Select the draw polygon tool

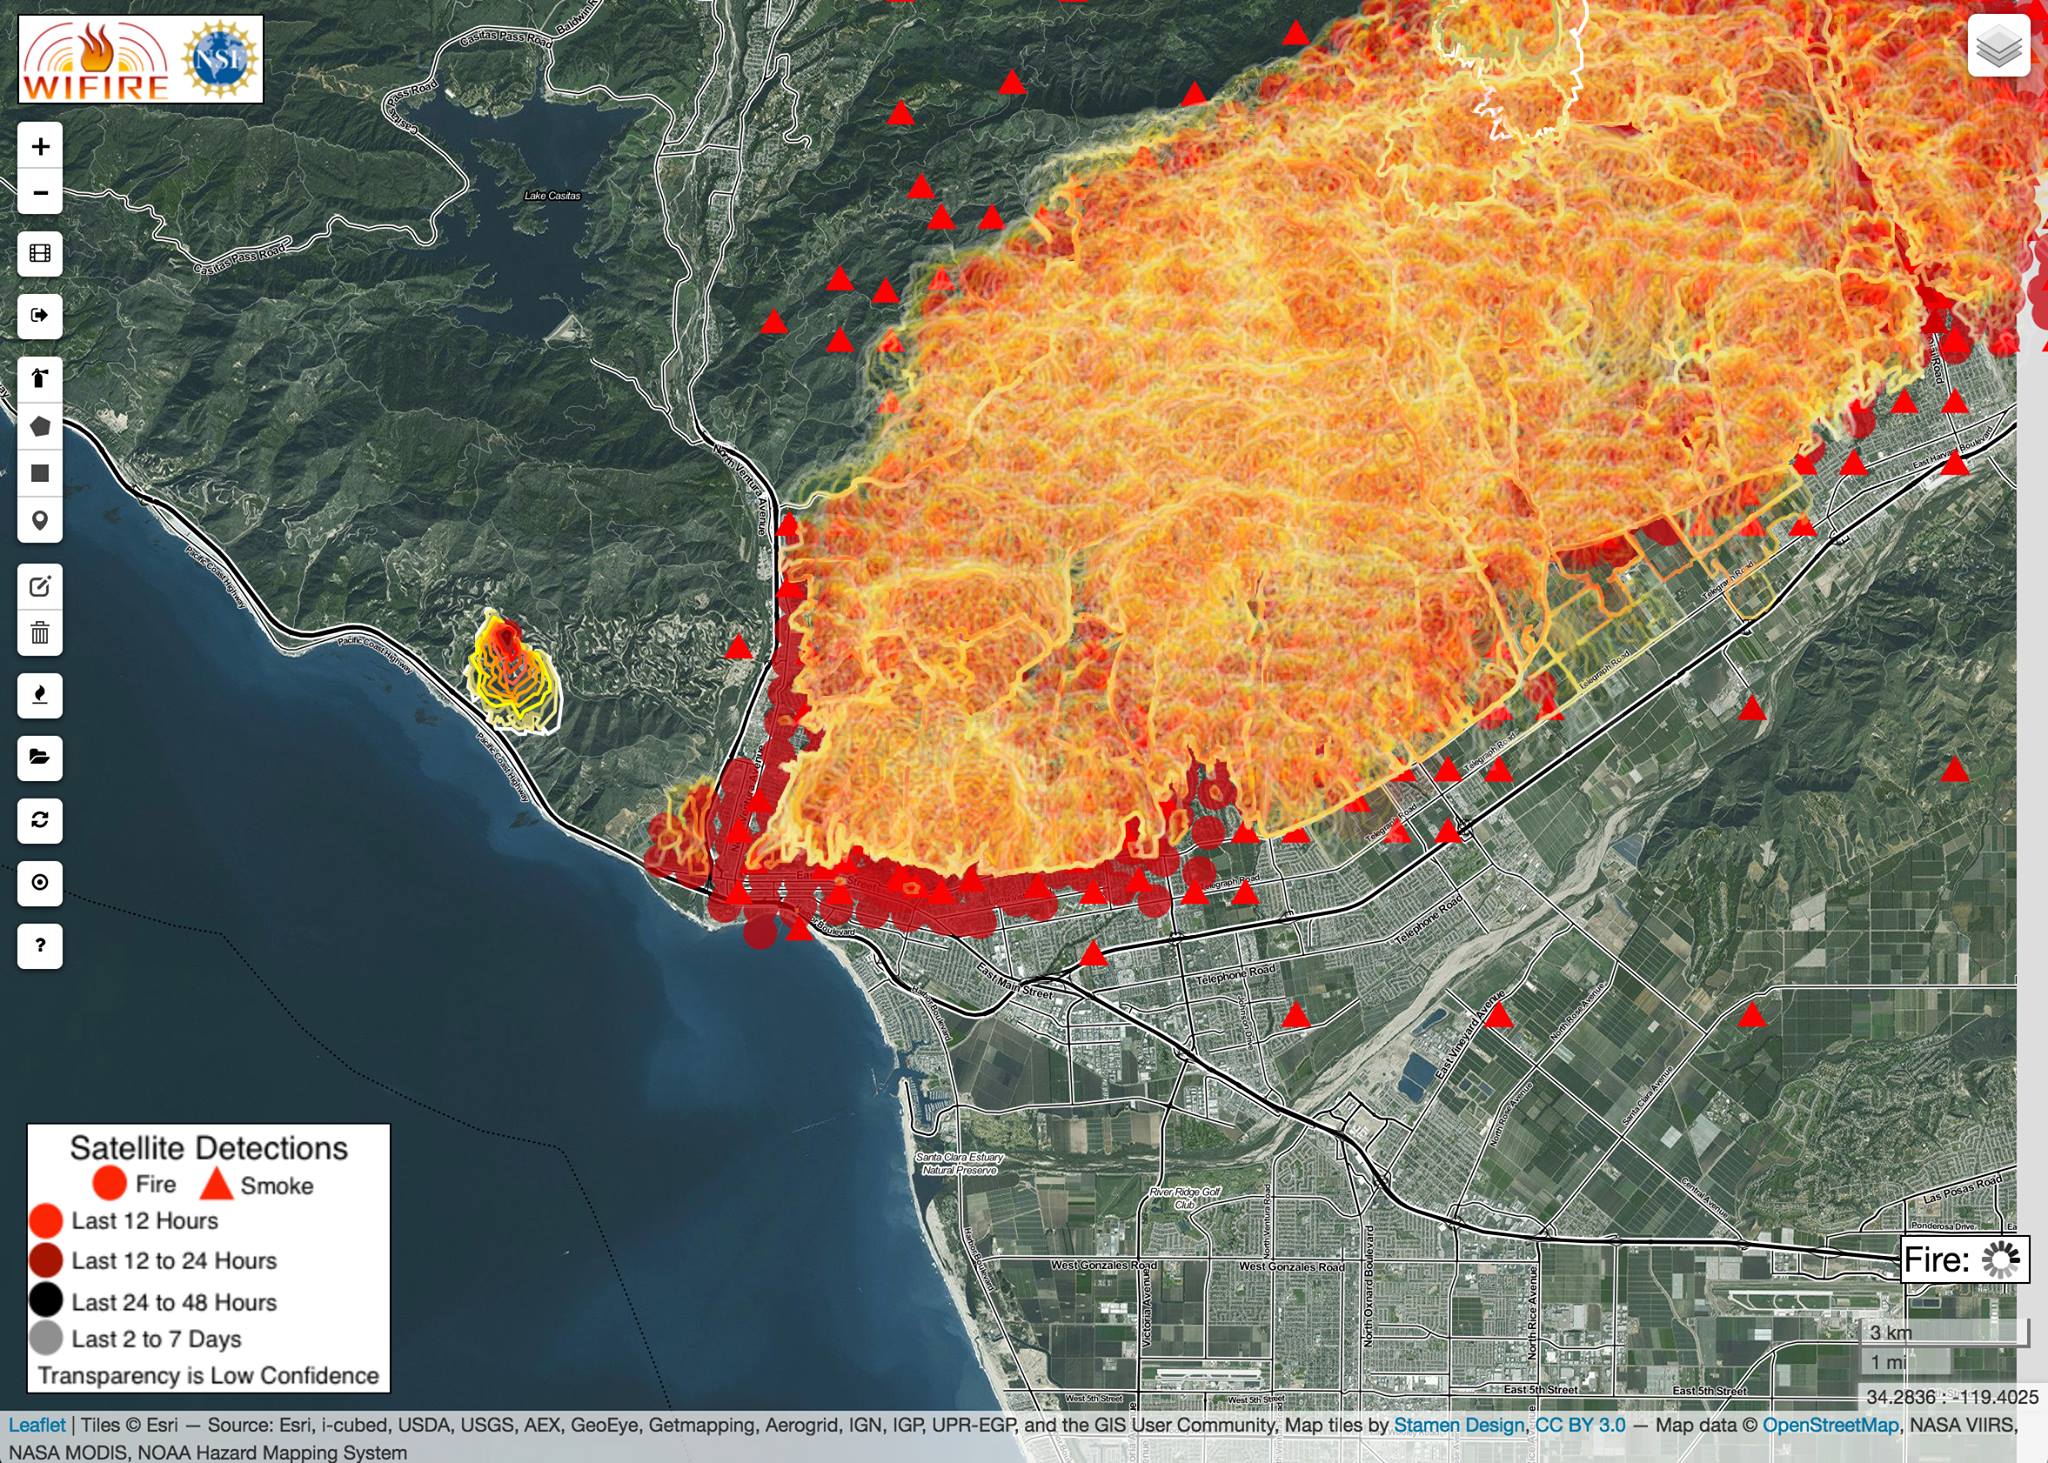[40, 427]
